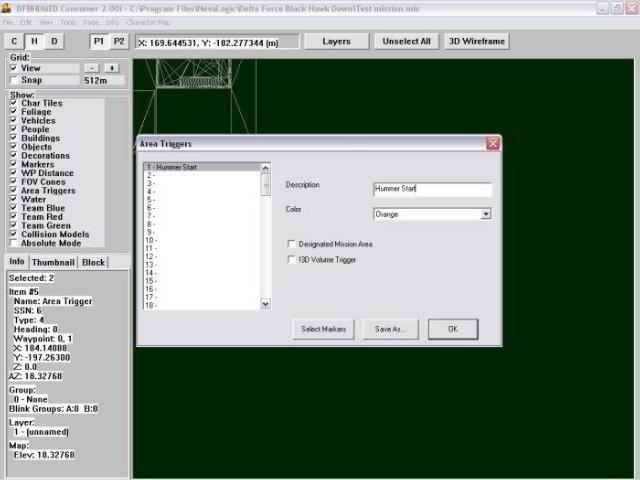Click the C toolbar button
Screen dimensions: 640x480
(x=15, y=42)
